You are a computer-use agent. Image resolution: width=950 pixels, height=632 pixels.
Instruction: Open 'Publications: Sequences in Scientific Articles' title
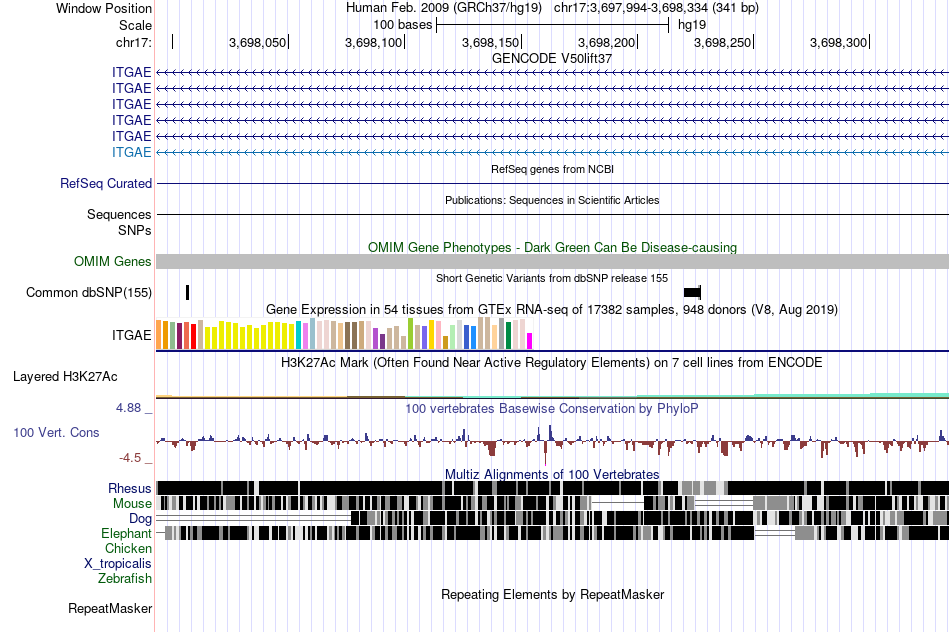(x=552, y=200)
